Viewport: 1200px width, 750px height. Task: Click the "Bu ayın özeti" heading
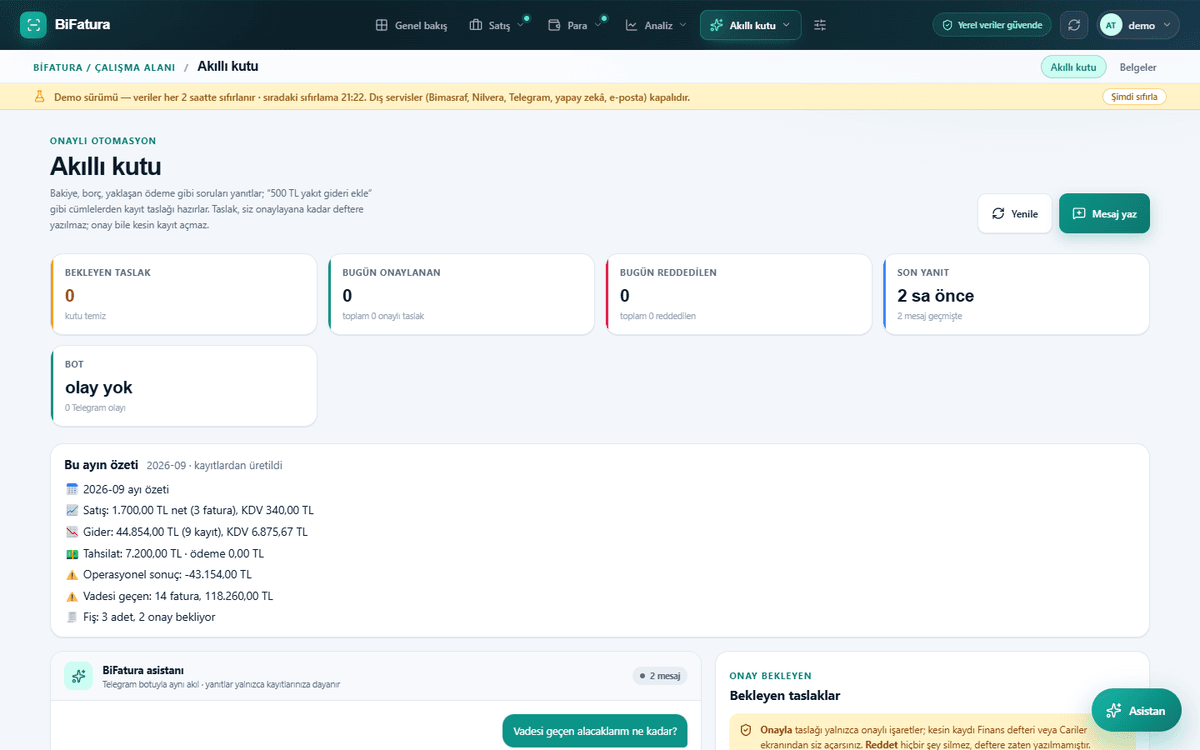(x=101, y=465)
